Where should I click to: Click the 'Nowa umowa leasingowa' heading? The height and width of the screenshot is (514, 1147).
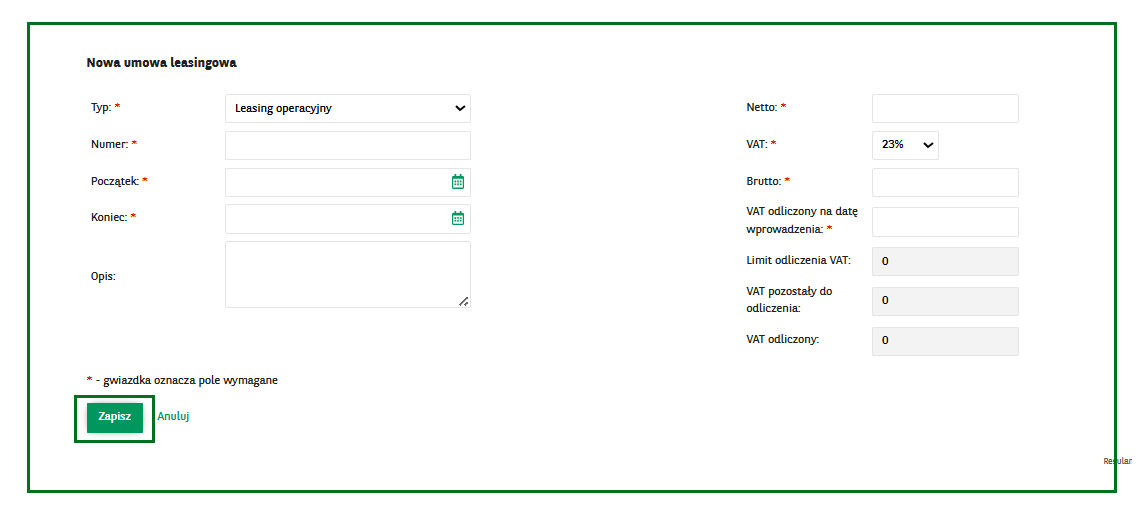pos(162,63)
